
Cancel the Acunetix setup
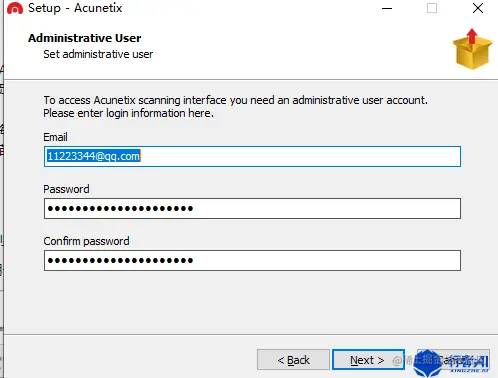(453, 360)
